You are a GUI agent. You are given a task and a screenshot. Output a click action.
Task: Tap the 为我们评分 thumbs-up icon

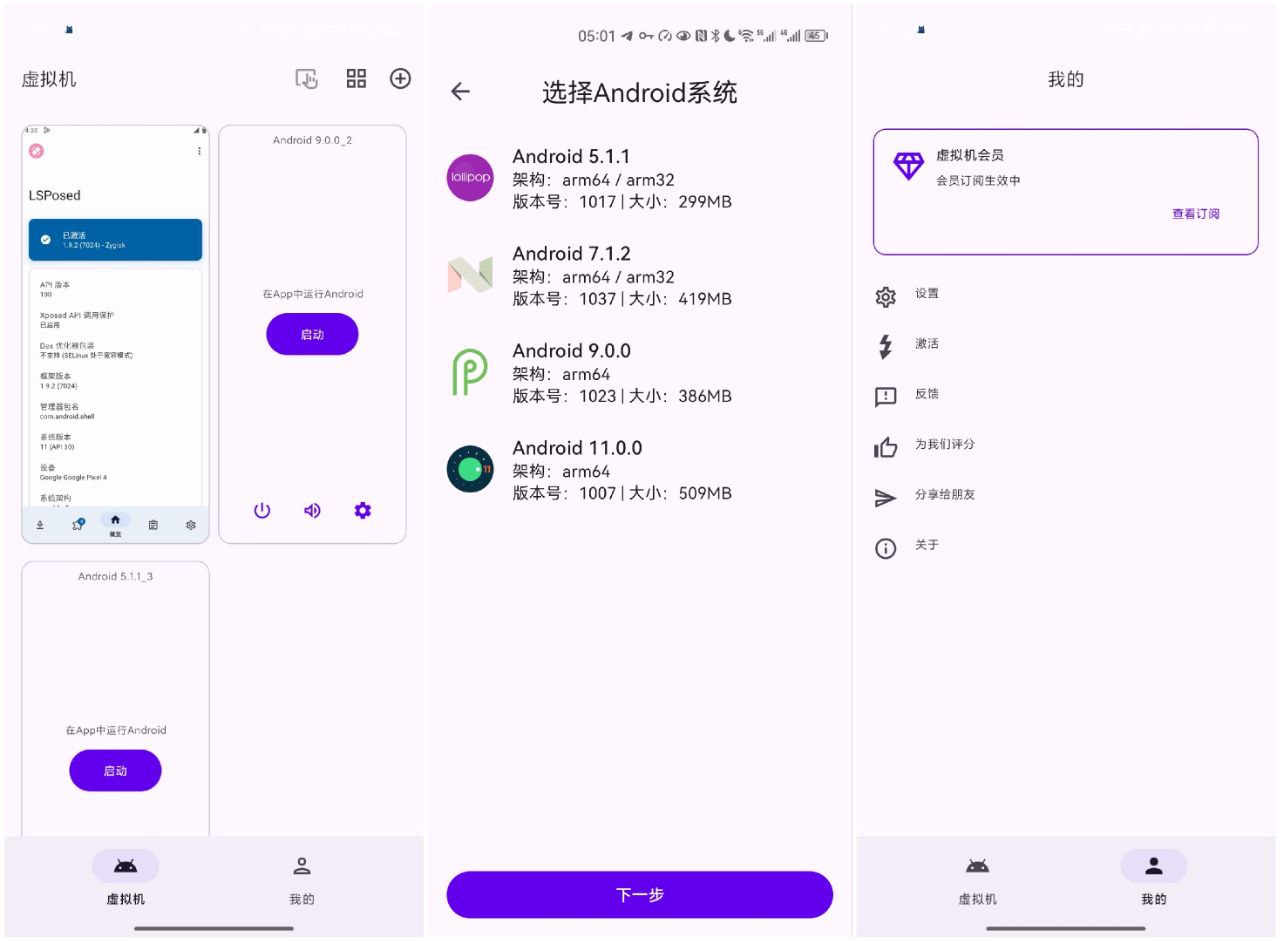coord(885,447)
